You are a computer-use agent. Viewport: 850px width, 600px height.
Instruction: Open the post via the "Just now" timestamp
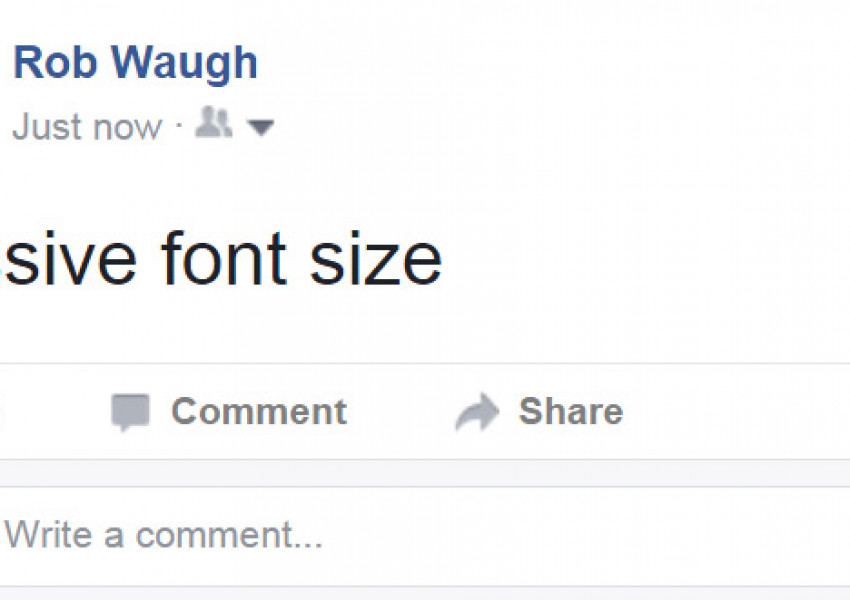tap(87, 128)
